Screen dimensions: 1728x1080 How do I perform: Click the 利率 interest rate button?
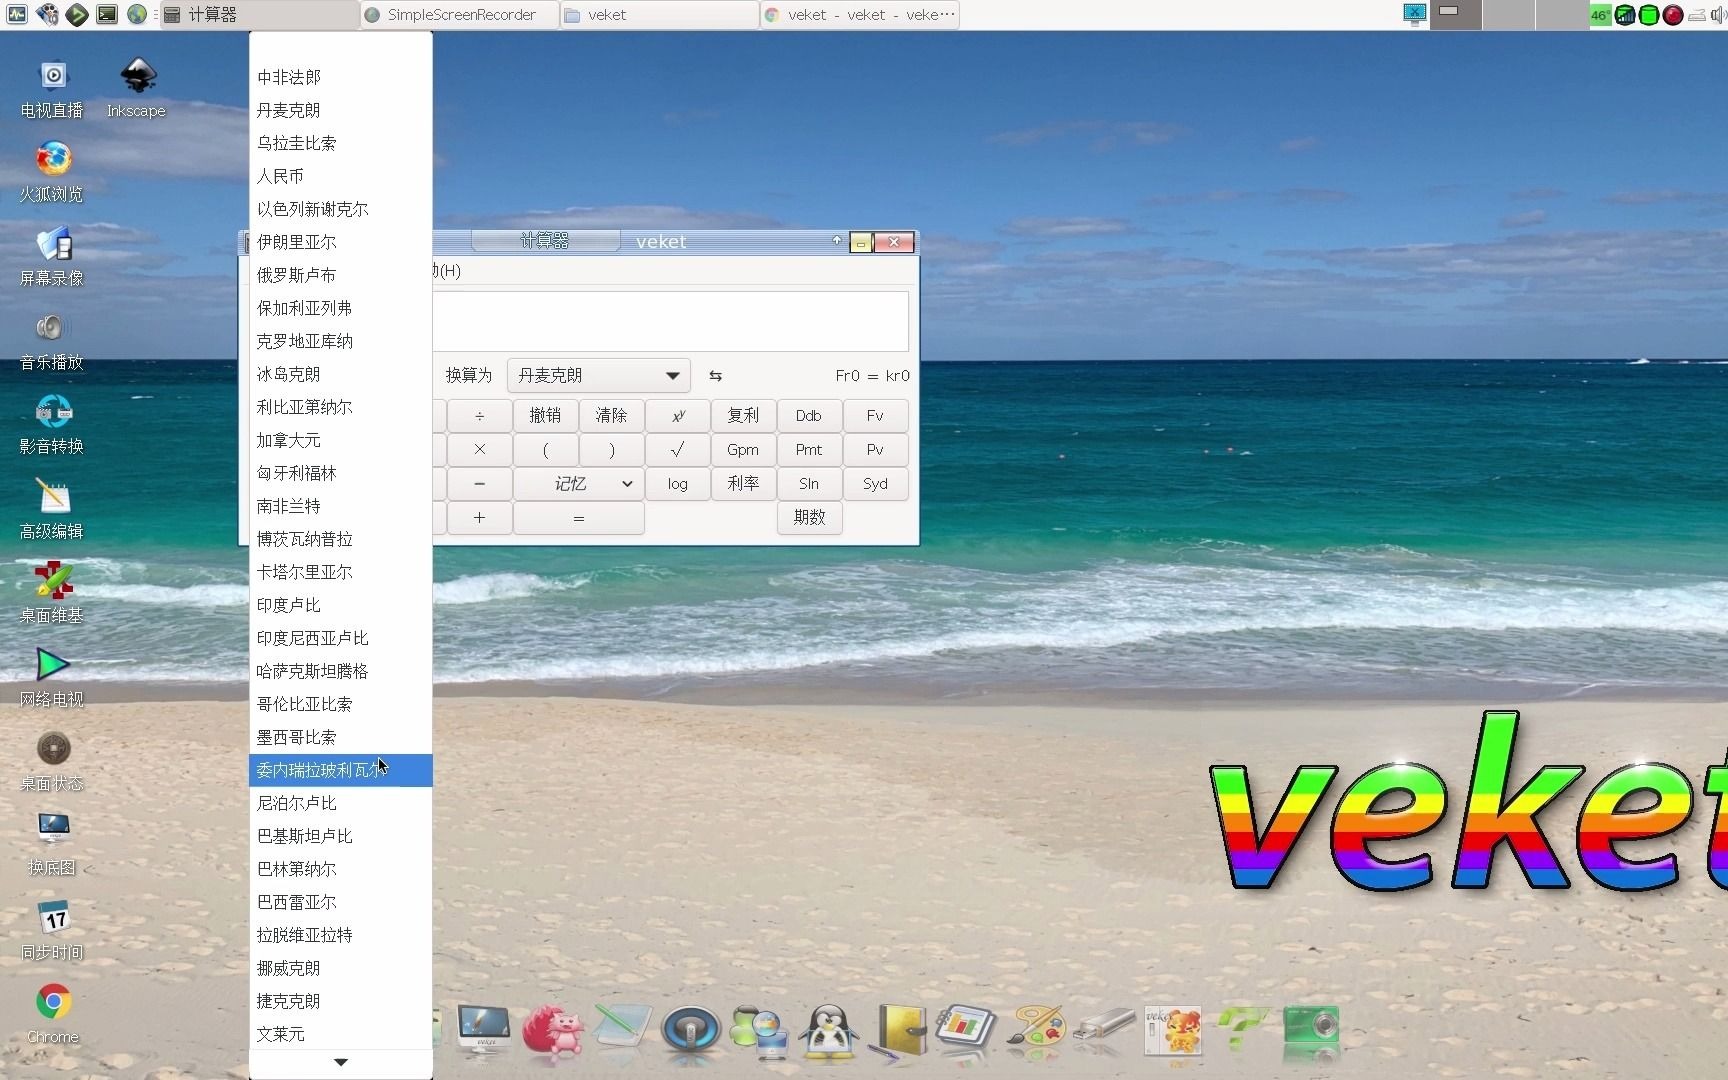point(743,484)
